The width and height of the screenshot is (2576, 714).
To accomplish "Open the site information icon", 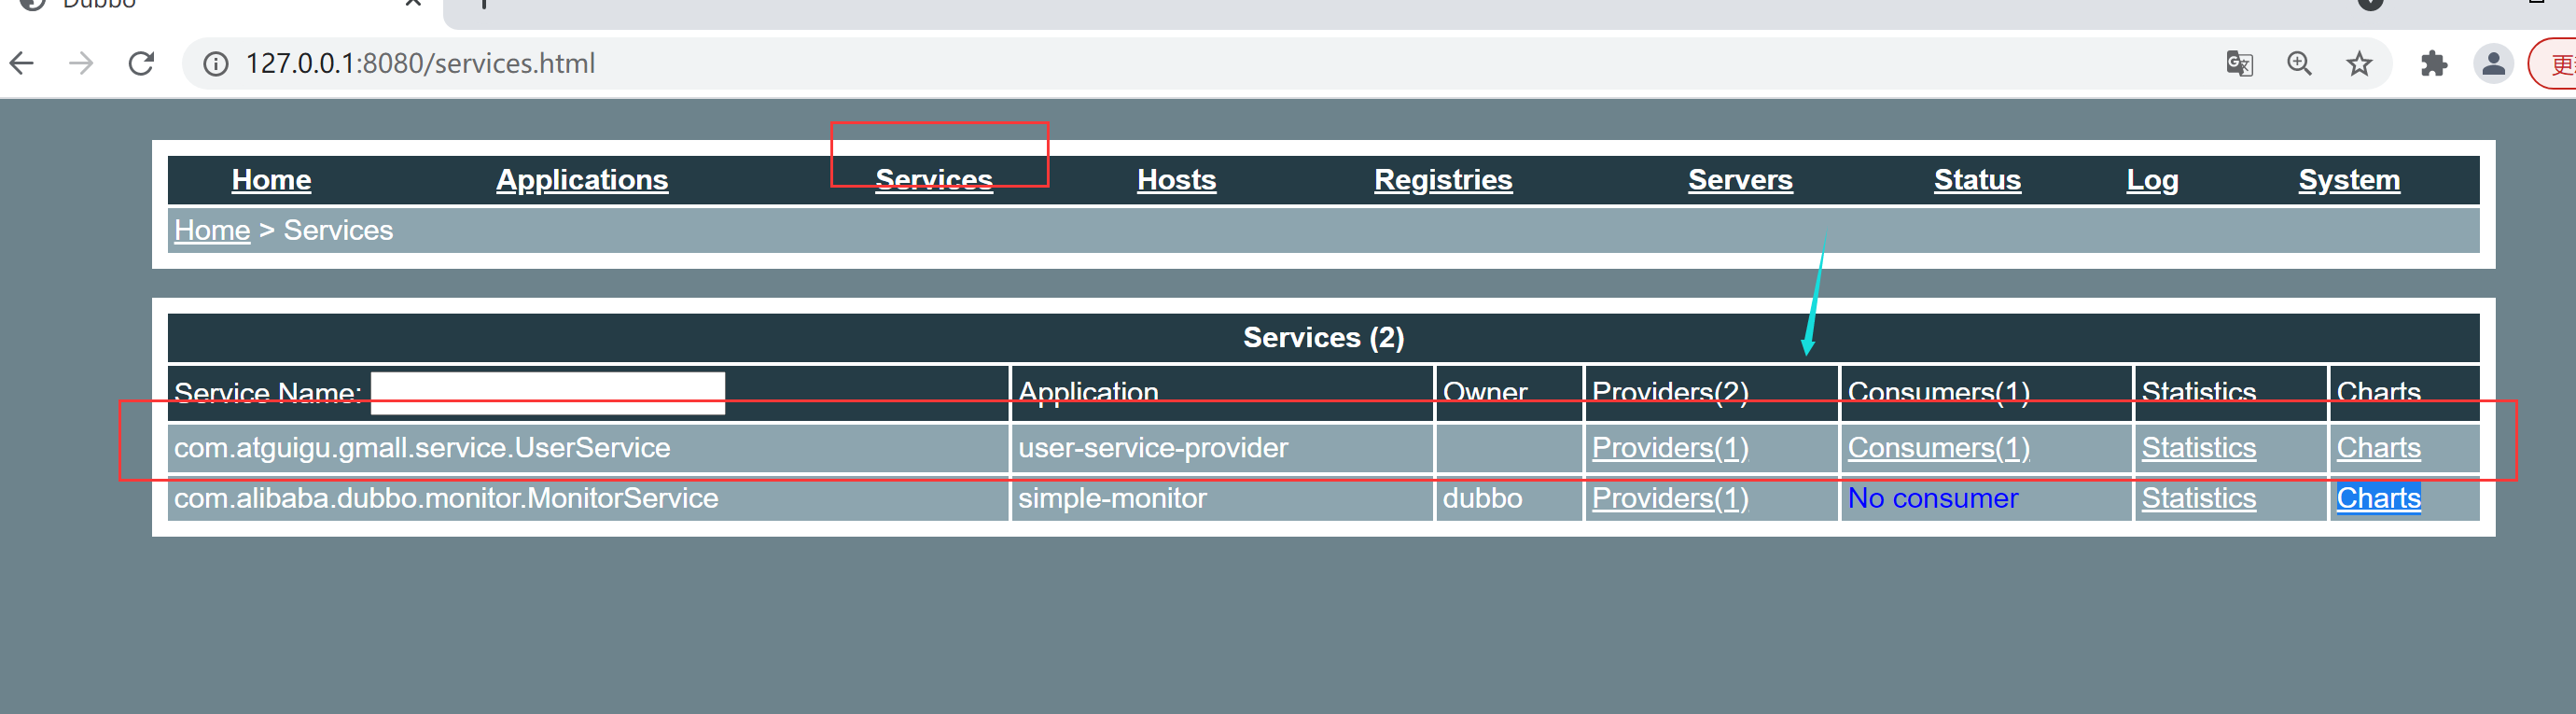I will [x=215, y=64].
